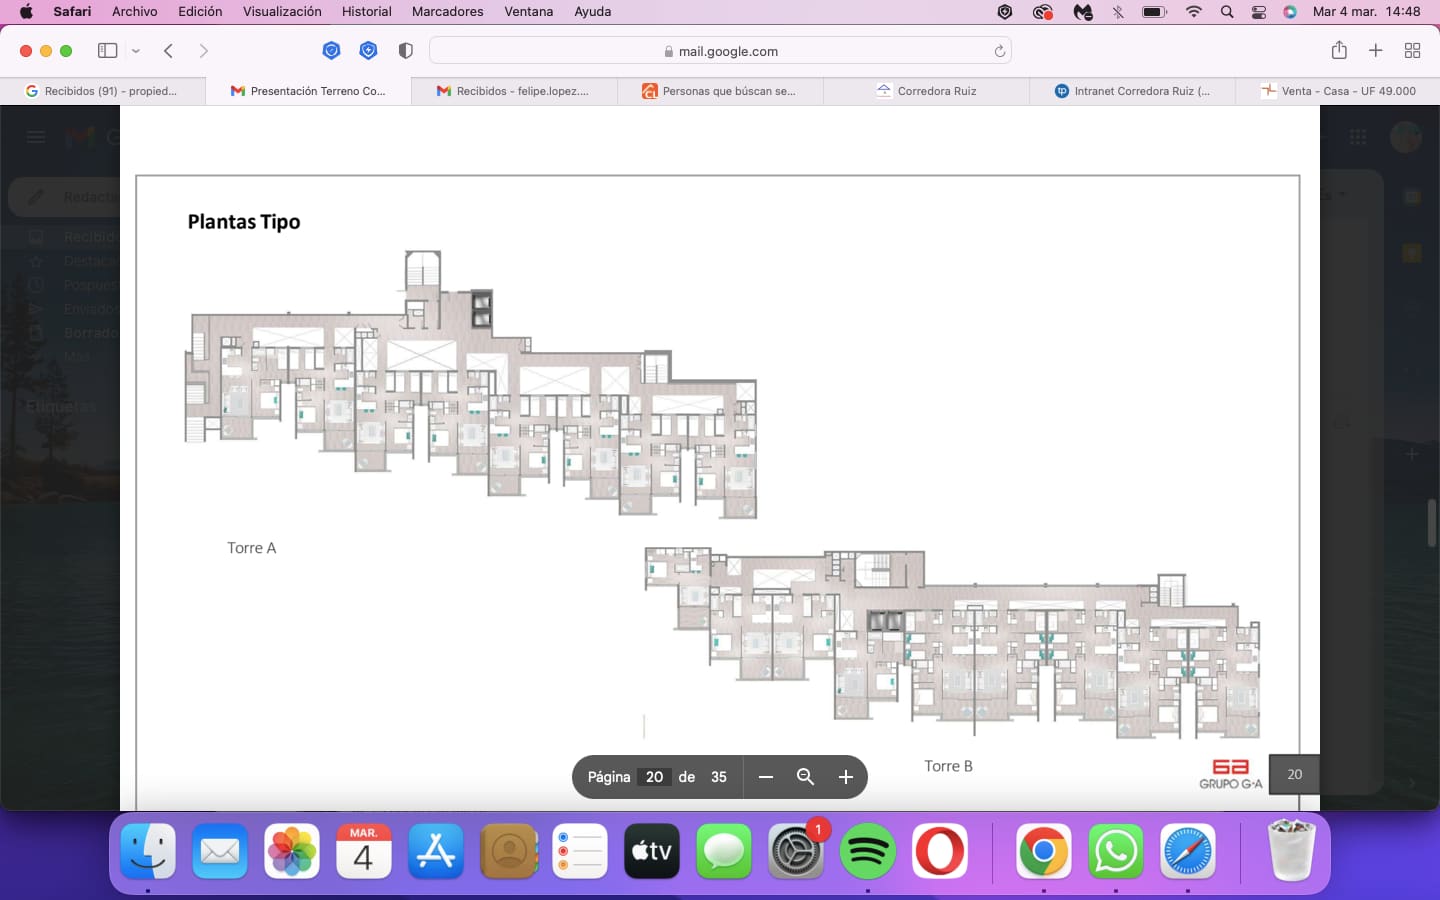Open Spotlight search in the menu bar
This screenshot has height=900, width=1440.
click(1227, 12)
